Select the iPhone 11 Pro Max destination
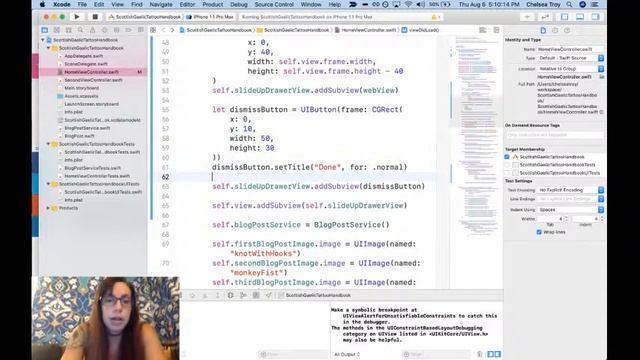Screen dimensions: 640x360 (x=210, y=17)
